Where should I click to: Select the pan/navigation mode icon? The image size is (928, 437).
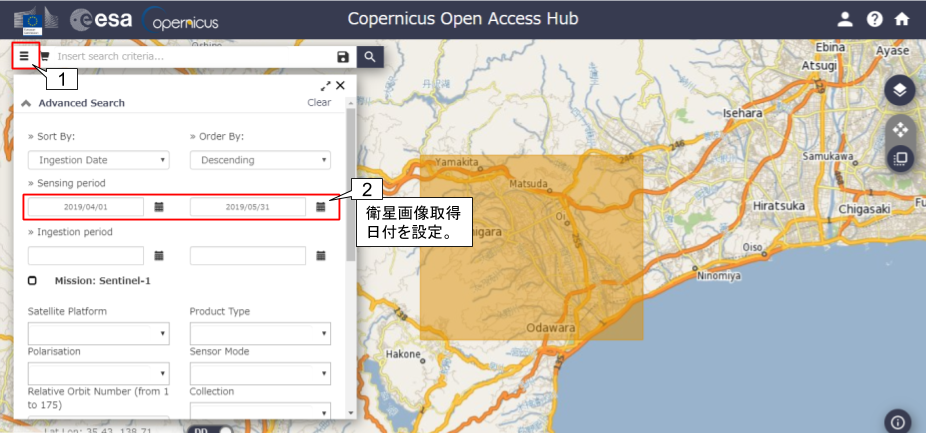(900, 129)
